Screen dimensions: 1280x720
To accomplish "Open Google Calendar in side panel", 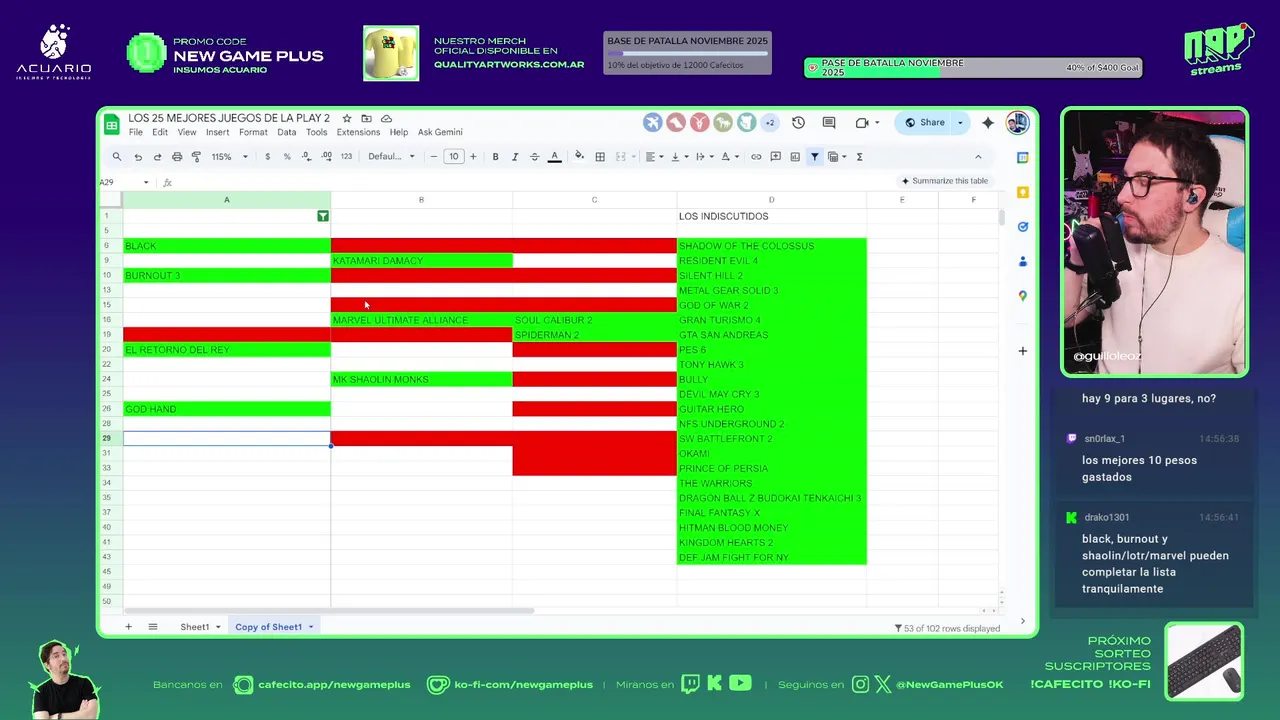I will click(1022, 158).
